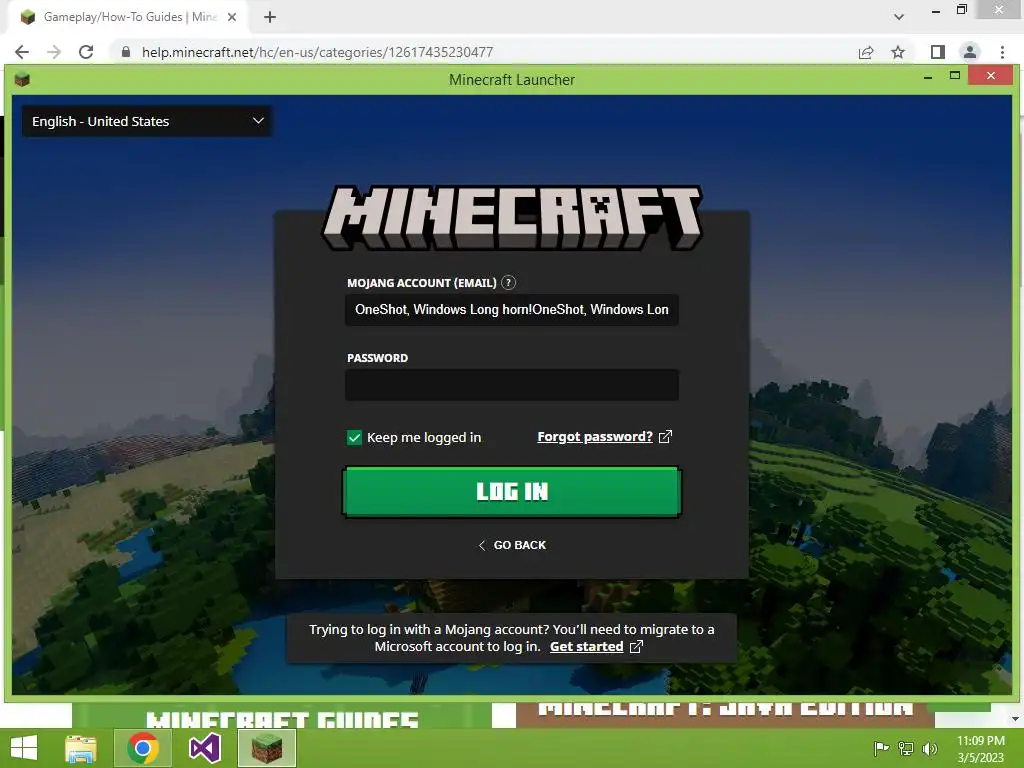Click the help question mark beside Mojang Account

tap(508, 283)
